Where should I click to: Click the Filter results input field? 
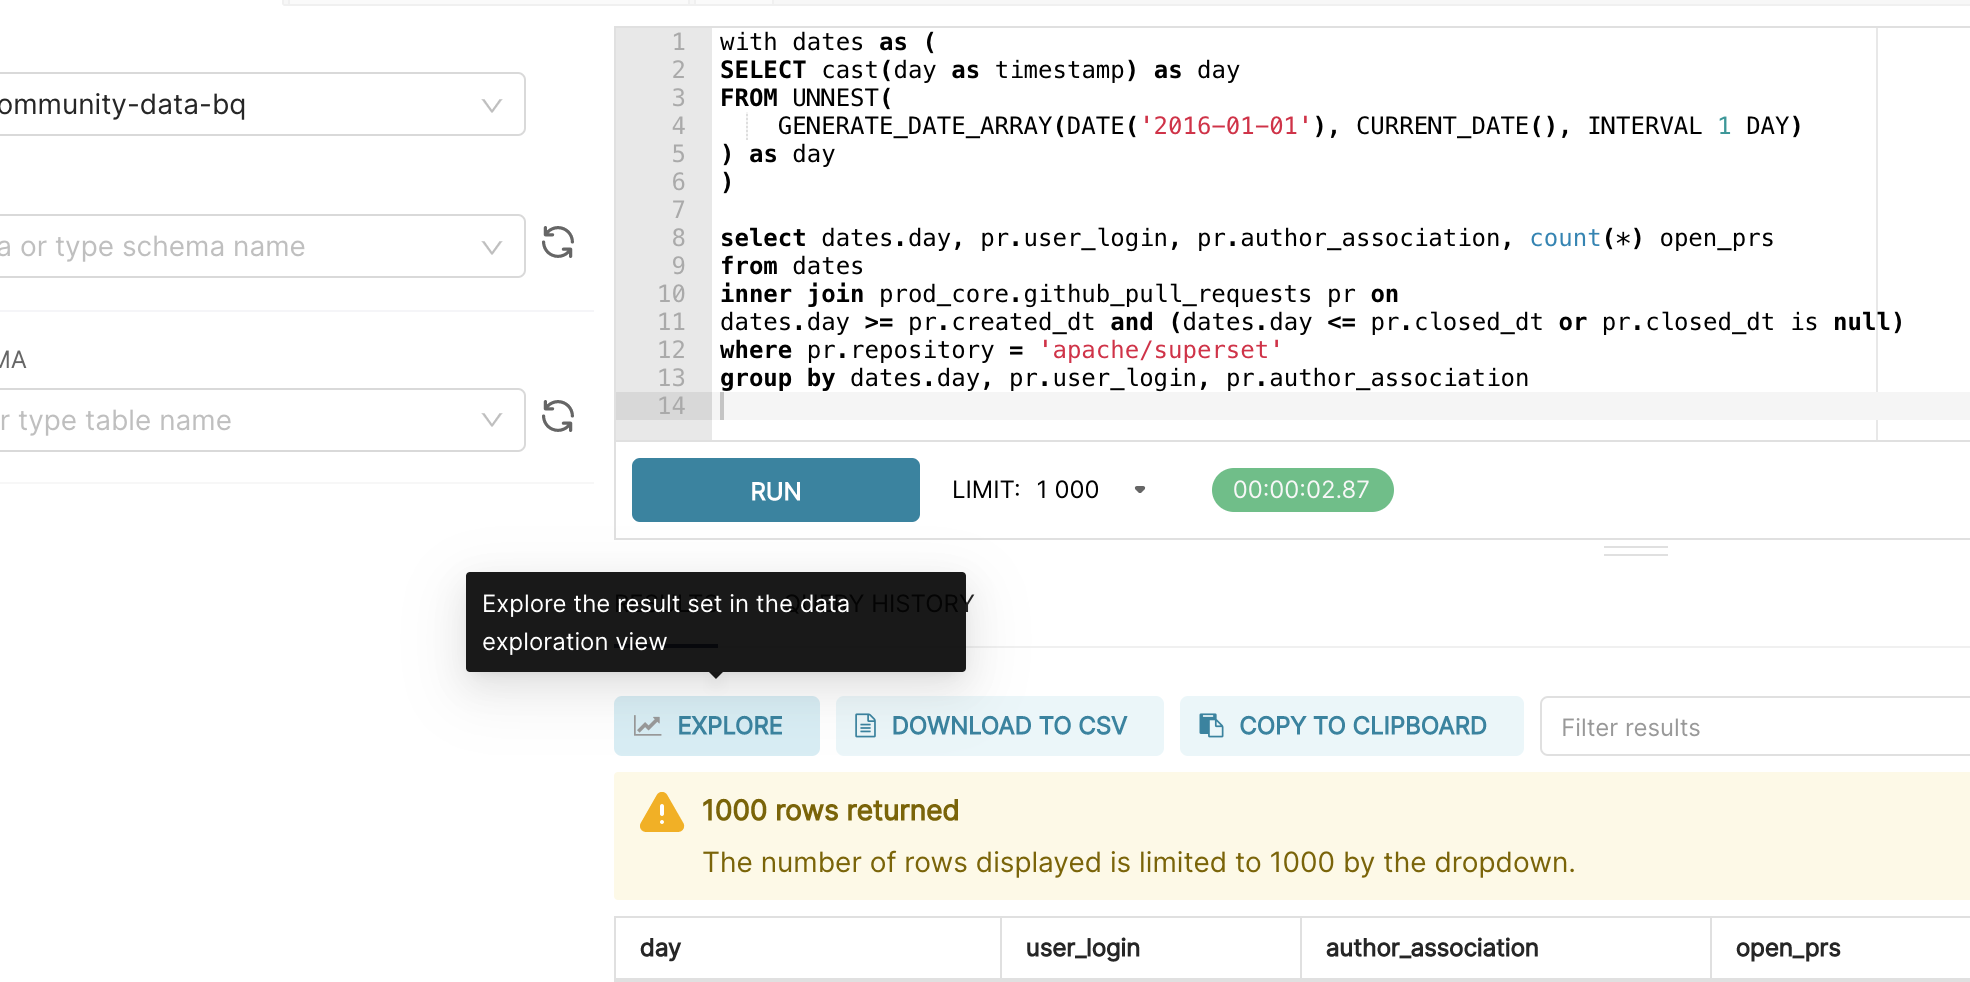[1750, 726]
